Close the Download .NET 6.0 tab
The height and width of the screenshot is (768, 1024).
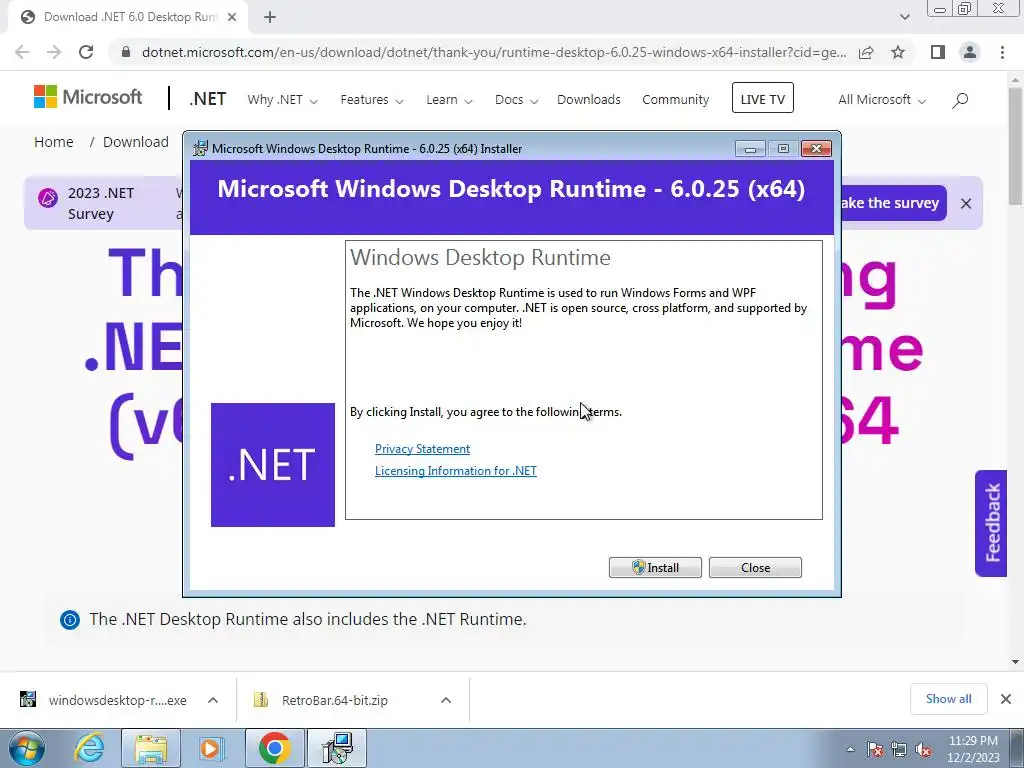pyautogui.click(x=232, y=17)
